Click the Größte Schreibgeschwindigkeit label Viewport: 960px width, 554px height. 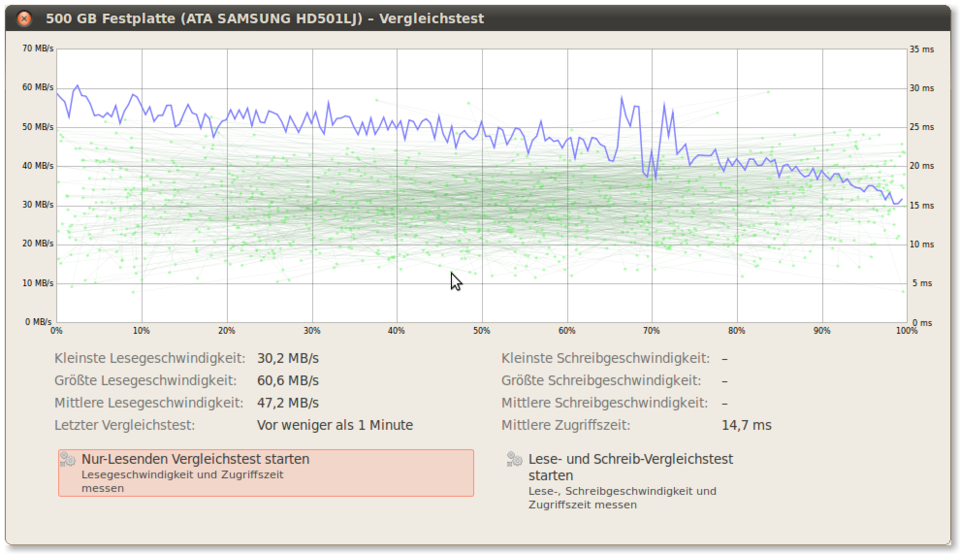click(601, 380)
